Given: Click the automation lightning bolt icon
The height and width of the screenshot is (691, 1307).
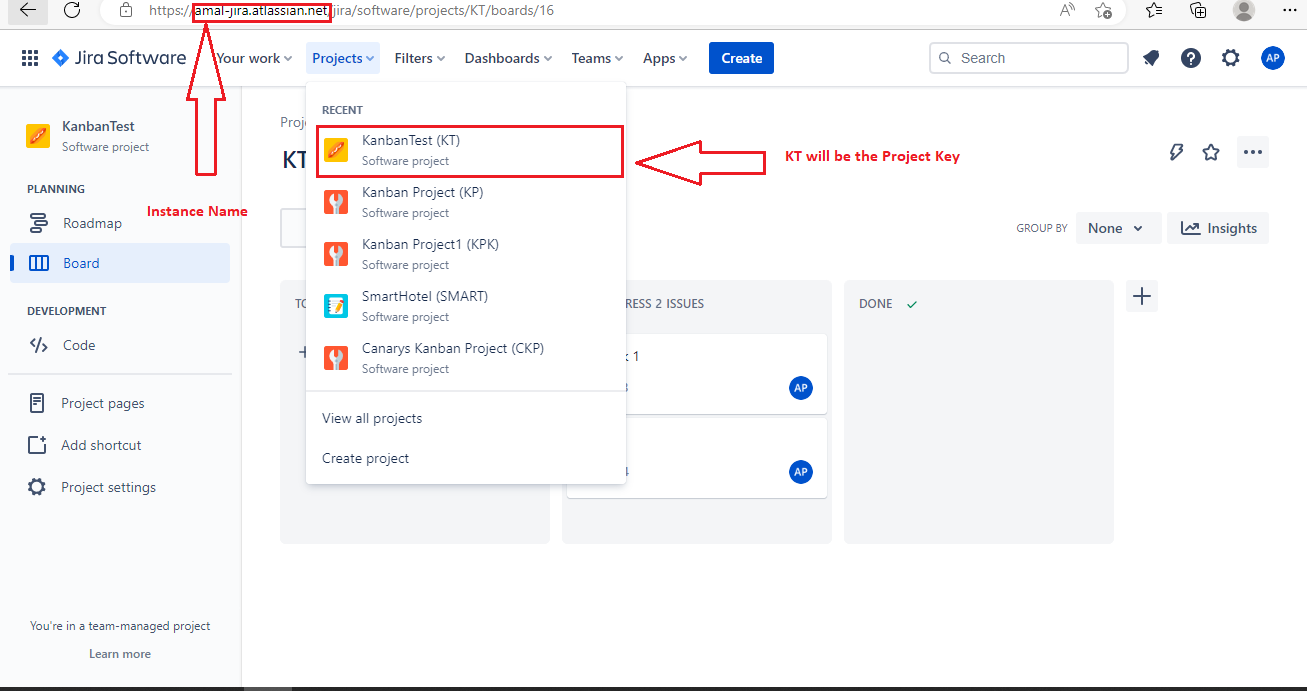Looking at the screenshot, I should (1177, 152).
